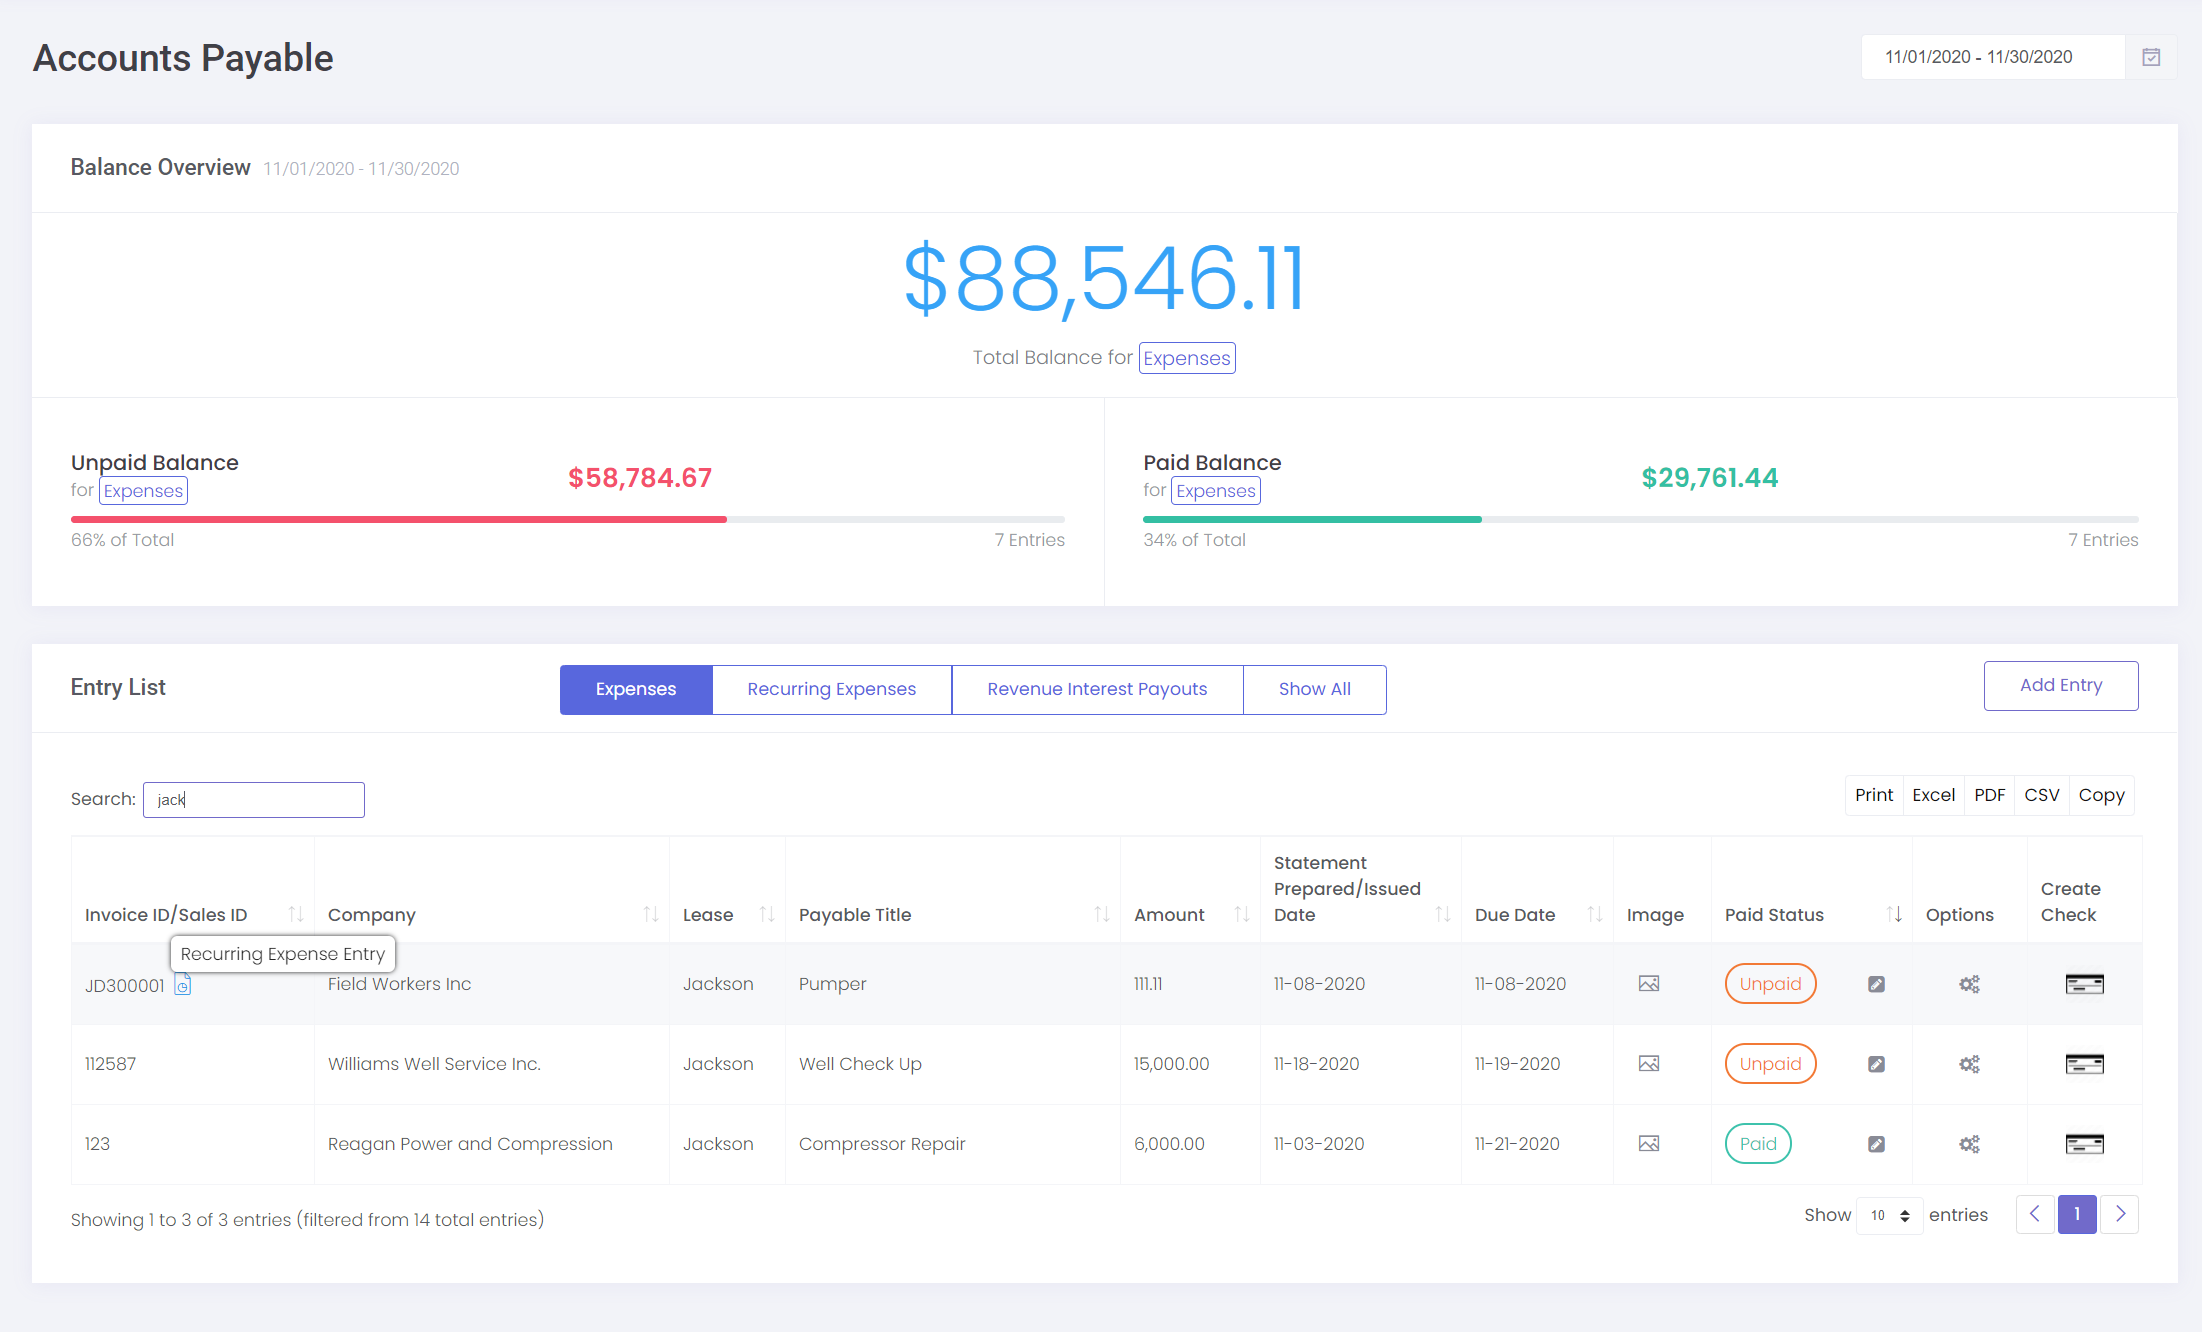
Task: Create check for Reagan Power and Compression
Action: pos(2084,1144)
